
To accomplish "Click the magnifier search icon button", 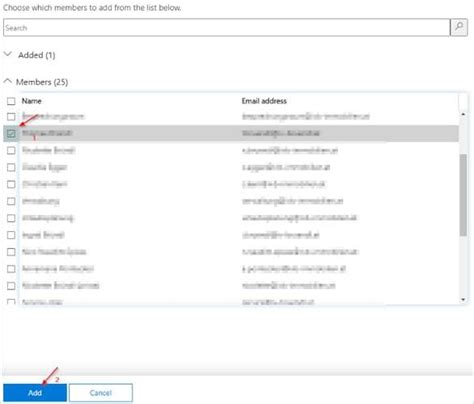I will (x=459, y=27).
